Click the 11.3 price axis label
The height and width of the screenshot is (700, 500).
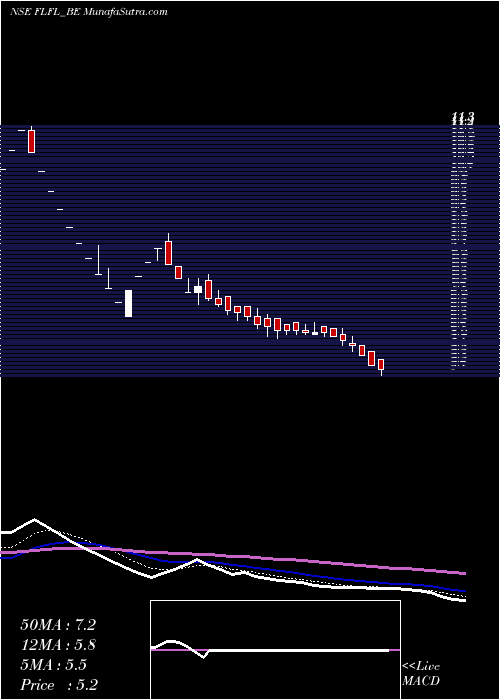pos(462,119)
